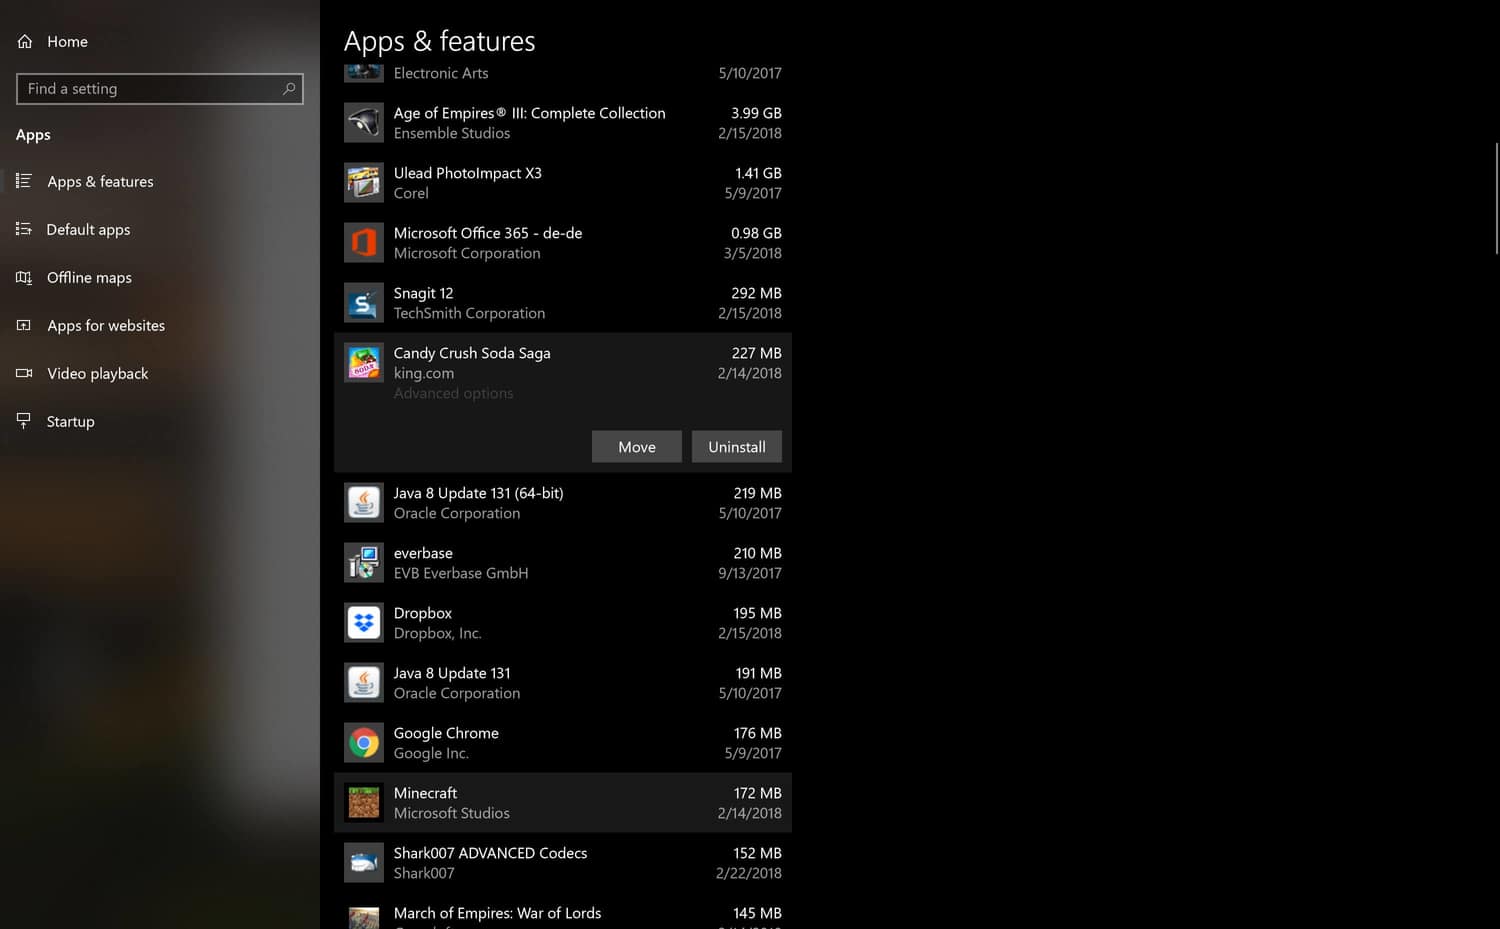Click the Minecraft app icon
Screen dimensions: 1500x929
(x=363, y=802)
